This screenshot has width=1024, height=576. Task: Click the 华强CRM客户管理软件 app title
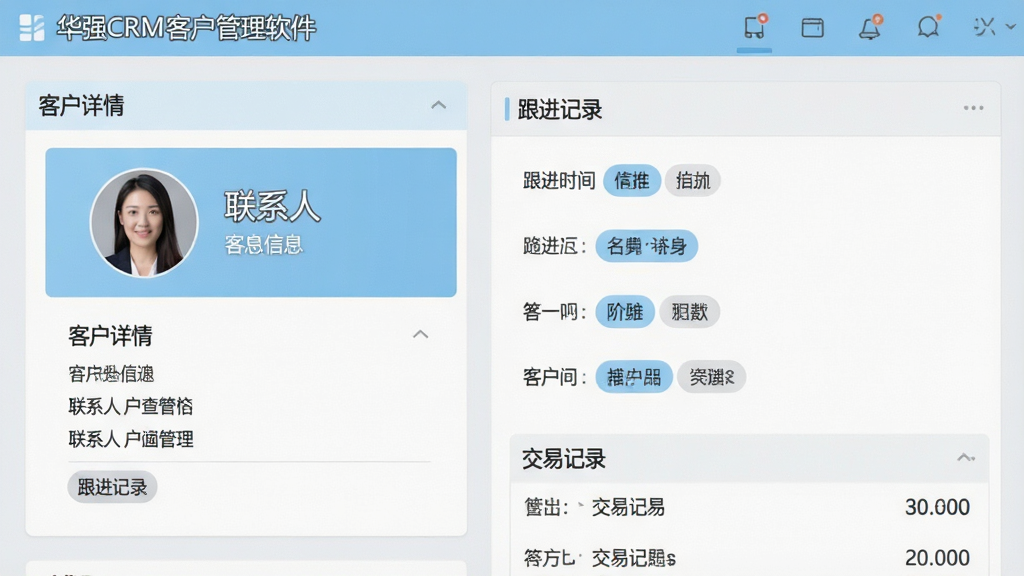[185, 28]
